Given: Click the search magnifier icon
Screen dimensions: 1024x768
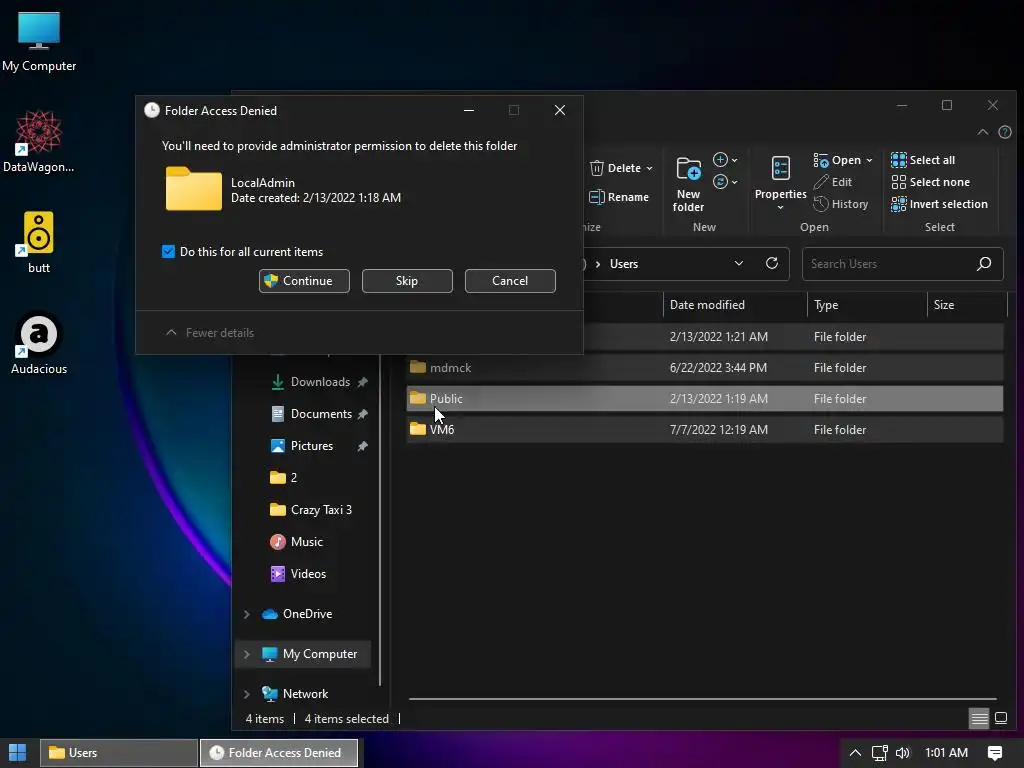Looking at the screenshot, I should 984,263.
